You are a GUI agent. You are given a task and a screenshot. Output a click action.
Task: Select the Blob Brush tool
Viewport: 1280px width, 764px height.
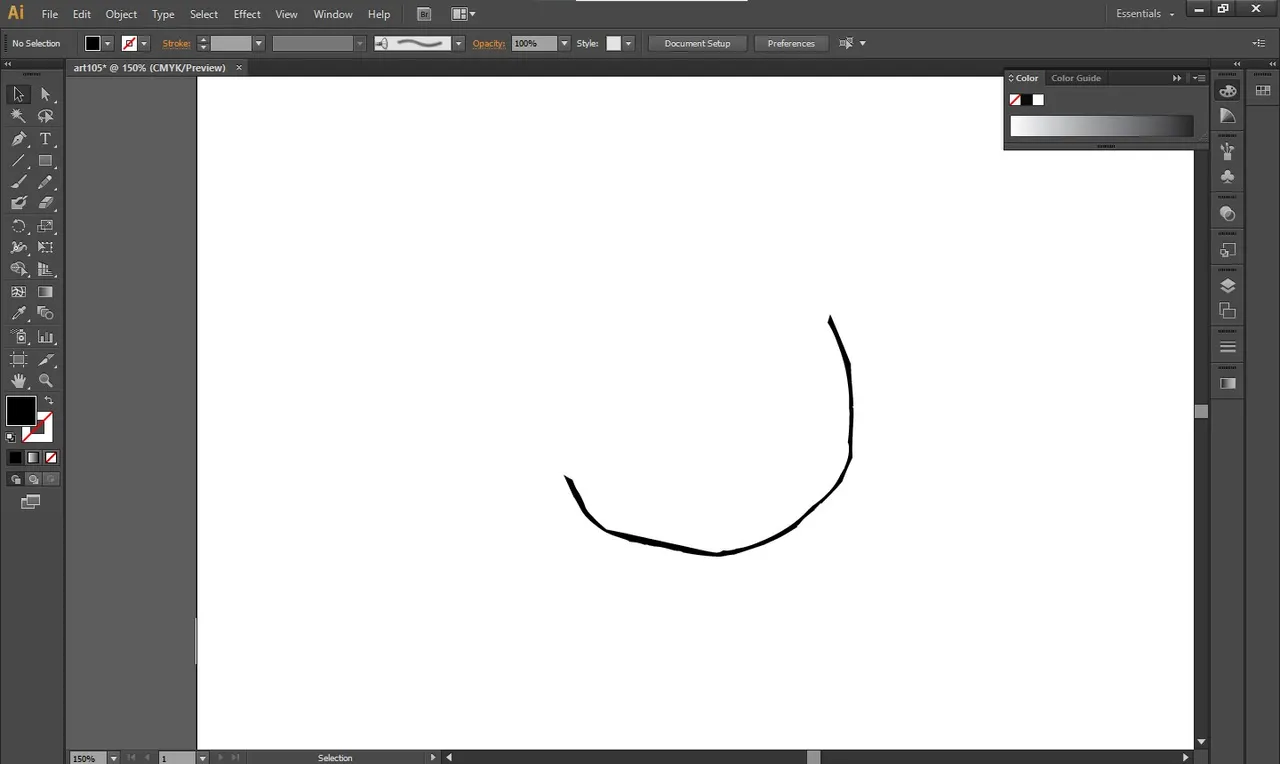pos(18,203)
